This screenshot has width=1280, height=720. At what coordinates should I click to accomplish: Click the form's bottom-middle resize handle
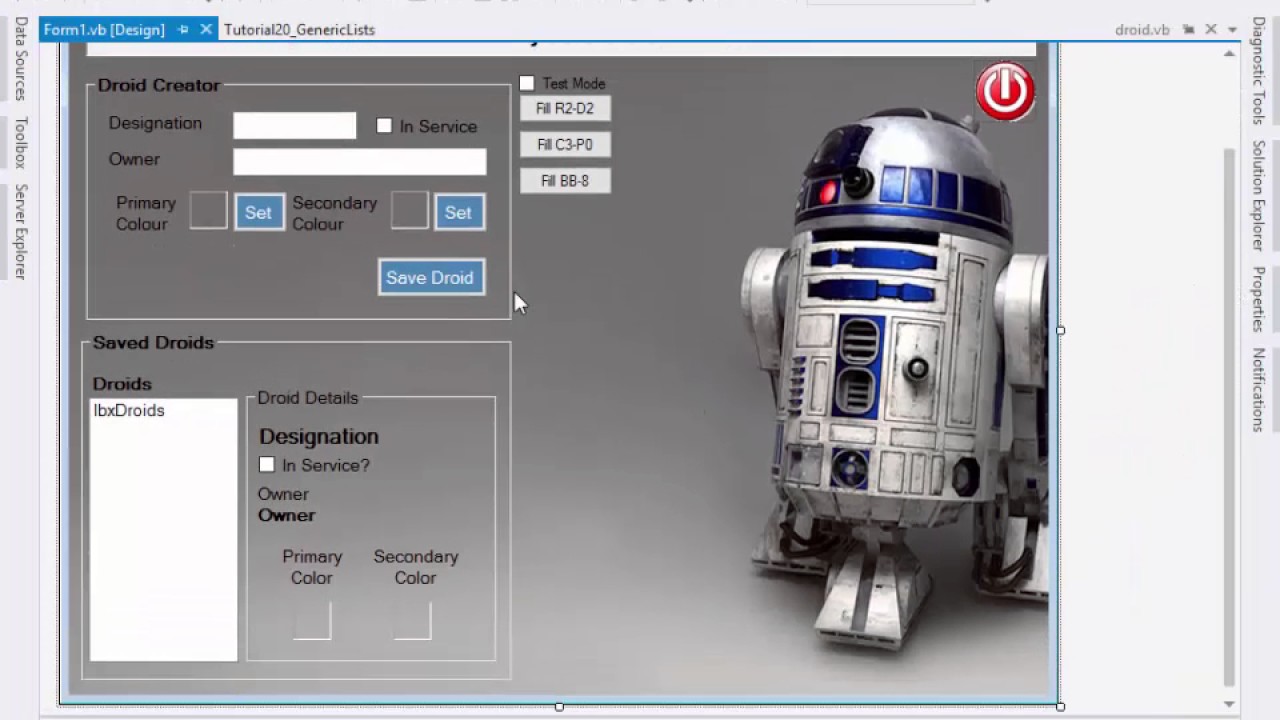click(x=559, y=706)
